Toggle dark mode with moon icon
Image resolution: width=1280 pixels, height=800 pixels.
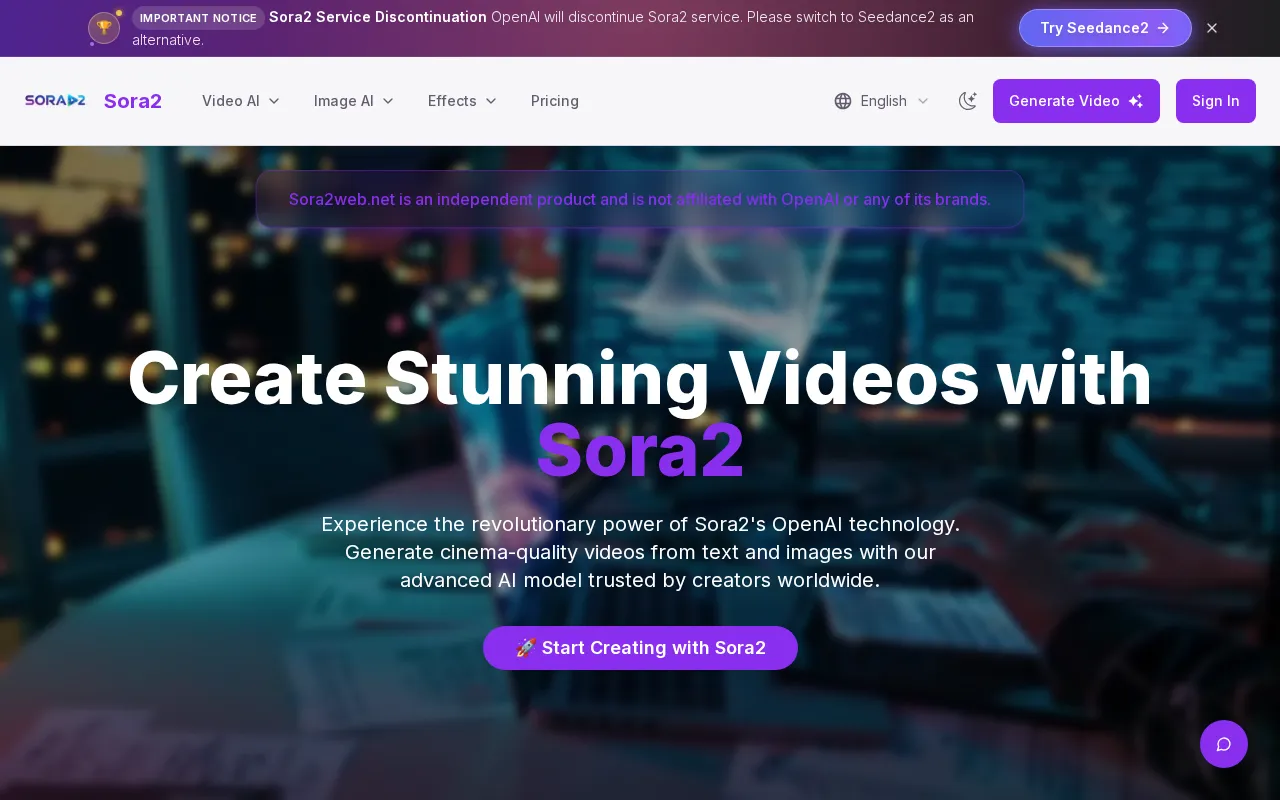[x=967, y=101]
